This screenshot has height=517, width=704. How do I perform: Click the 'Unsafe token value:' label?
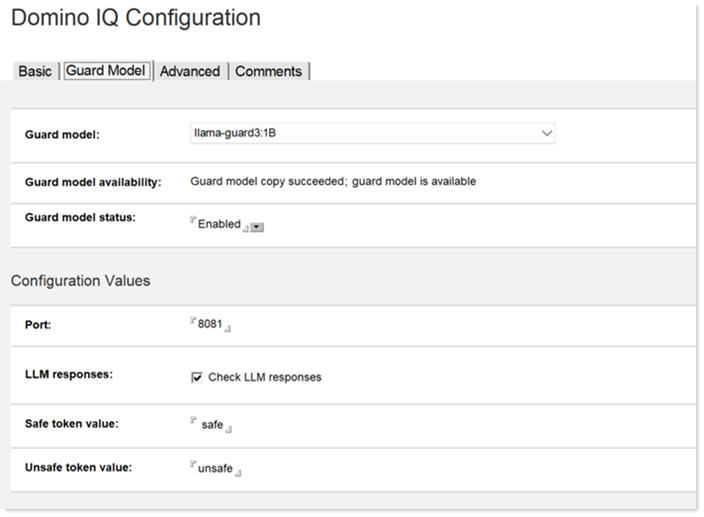pos(78,467)
